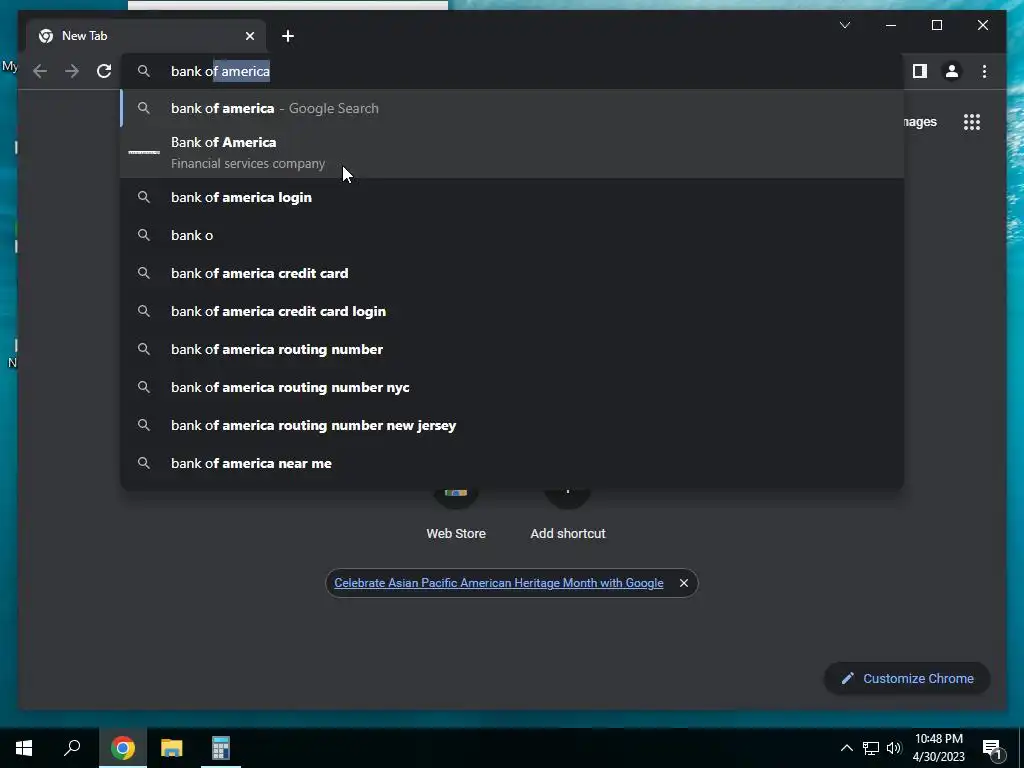Screen dimensions: 1024x768
Task: Open Asian Pacific American Heritage Month link
Action: 499,583
